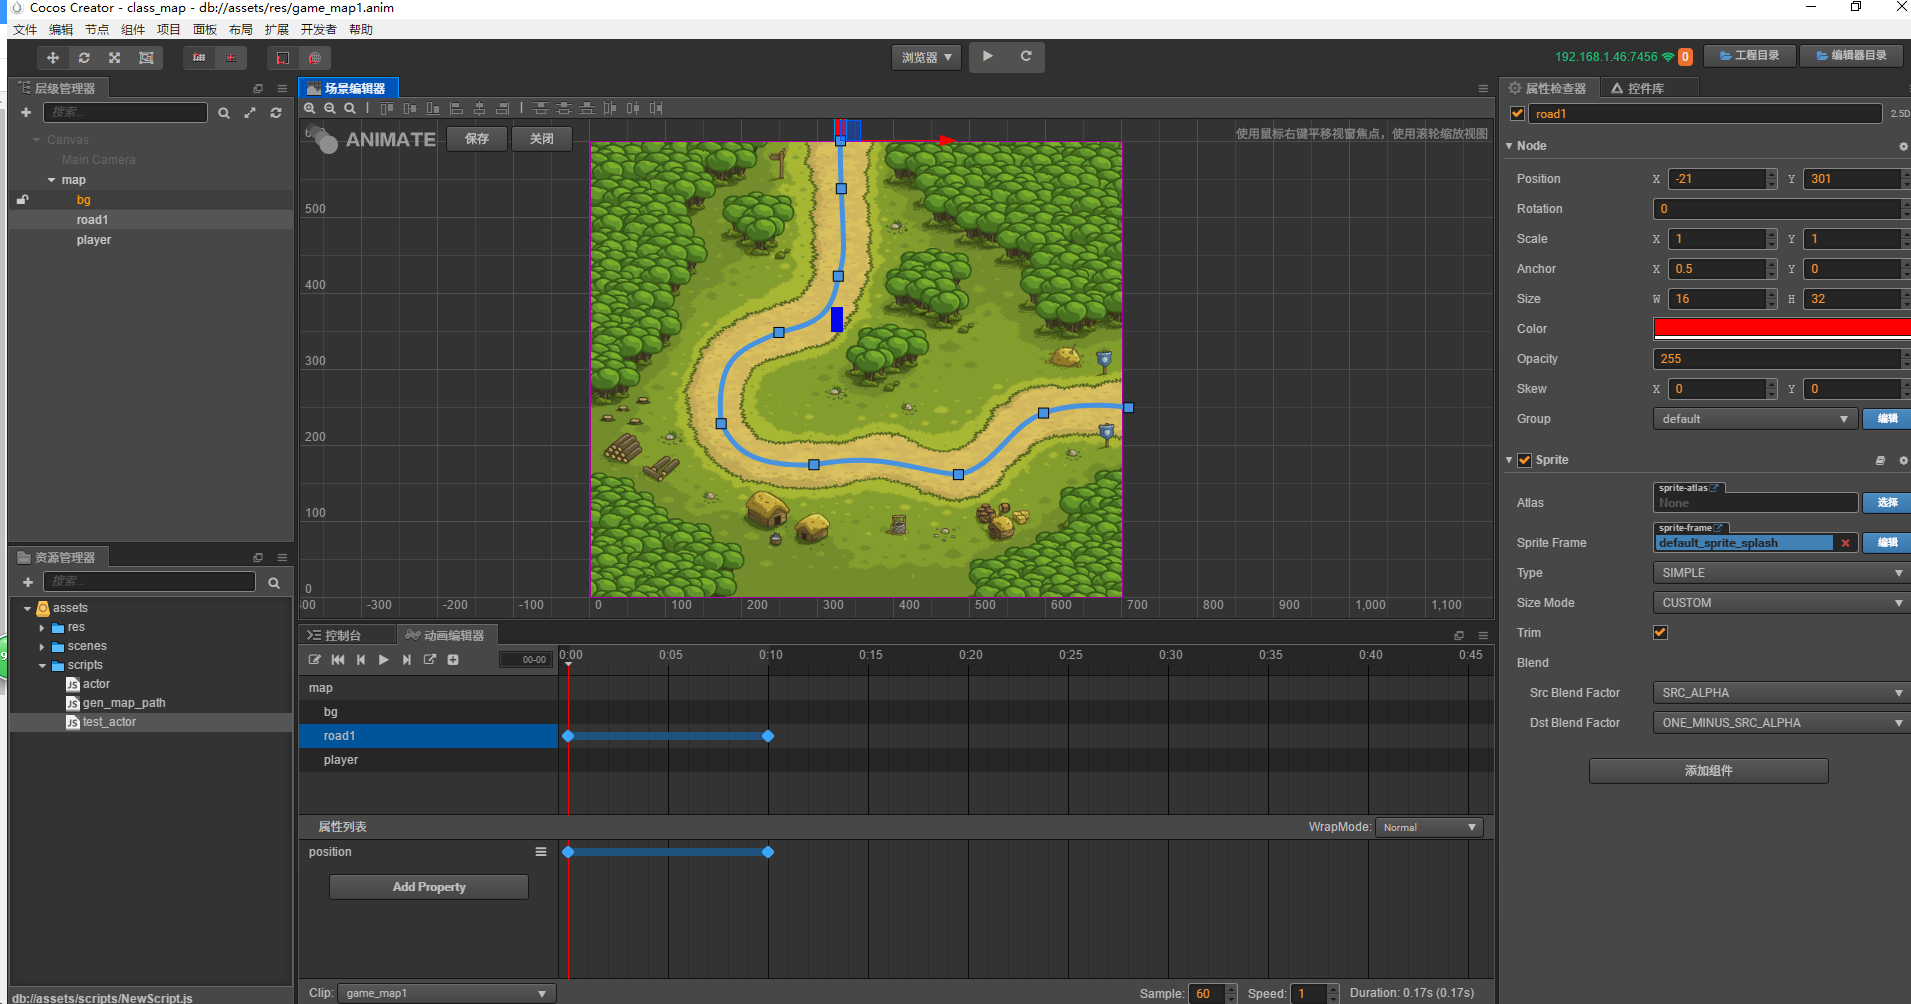Open the 节点 menu
This screenshot has width=1911, height=1004.
click(x=97, y=30)
